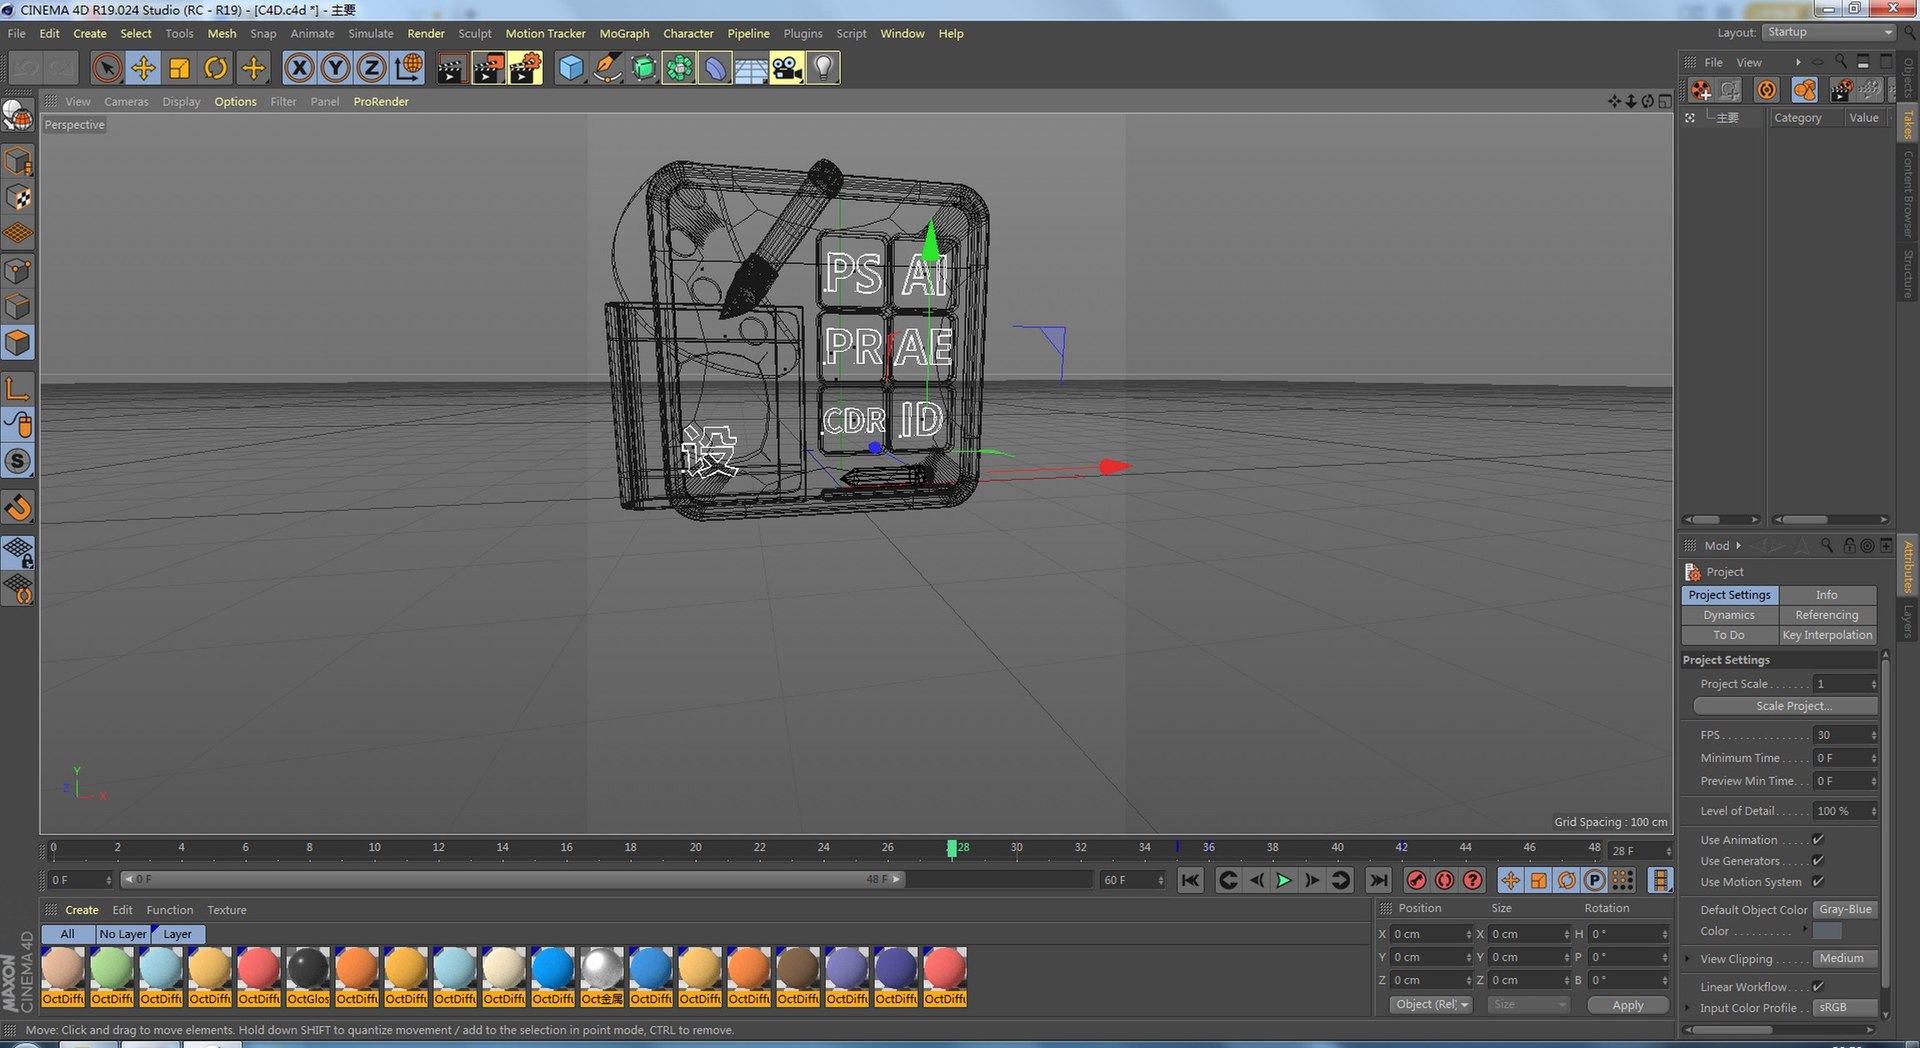Click the Floor environment icon
Screen dimensions: 1920x1048
coord(751,68)
